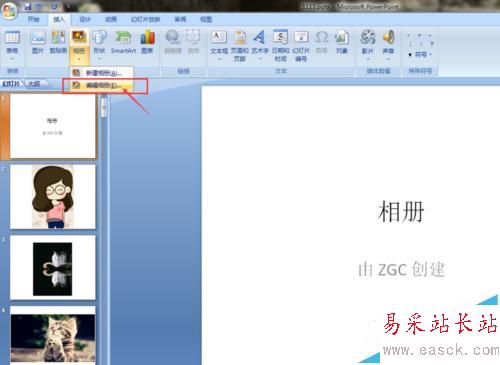Viewport: 500px width, 365px height.
Task: Insert date and time (日期和时间)
Action: tap(280, 45)
